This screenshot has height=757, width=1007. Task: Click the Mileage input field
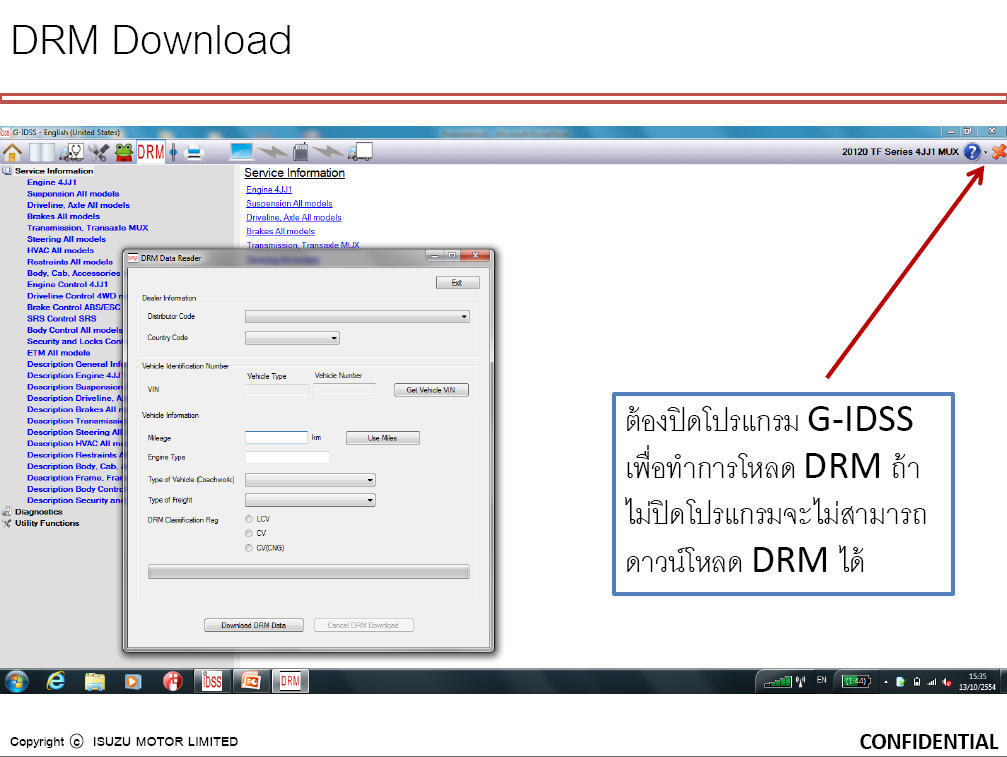coord(276,437)
